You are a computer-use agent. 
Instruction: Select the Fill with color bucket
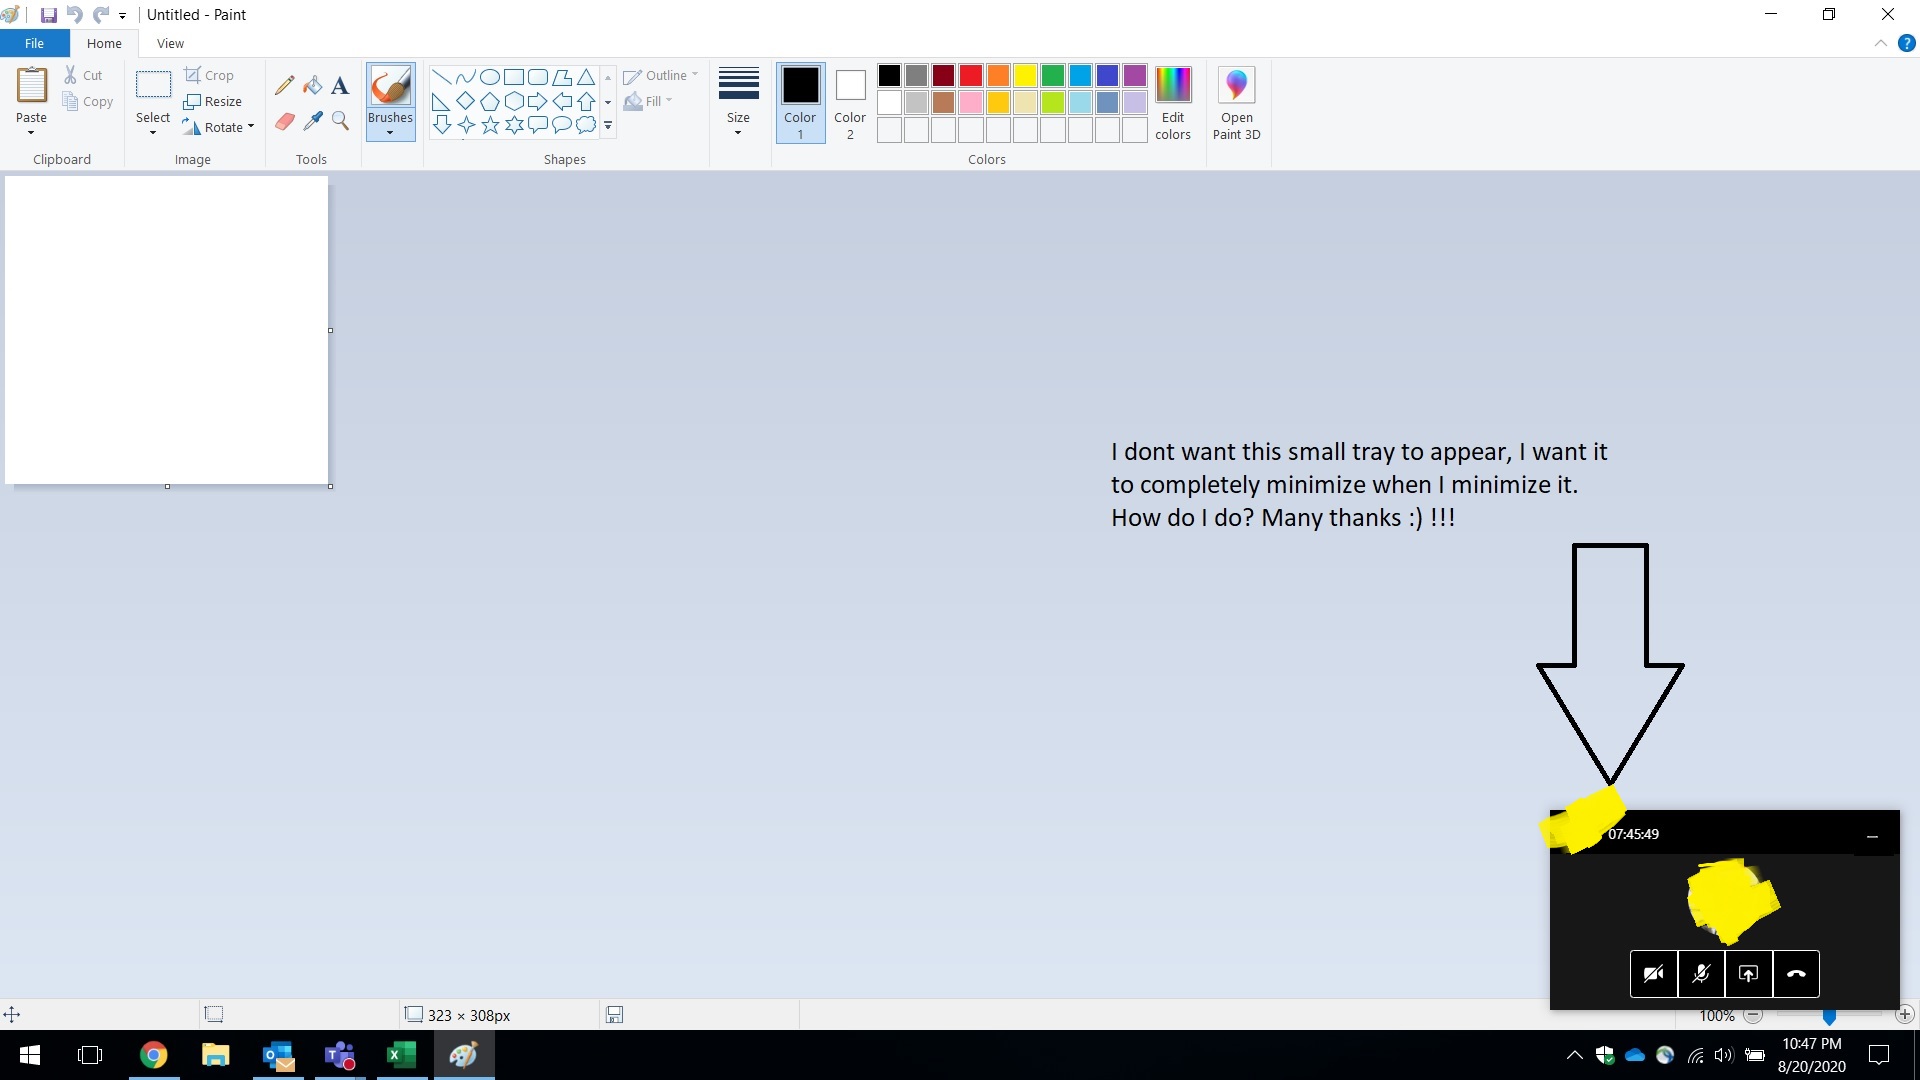(313, 85)
